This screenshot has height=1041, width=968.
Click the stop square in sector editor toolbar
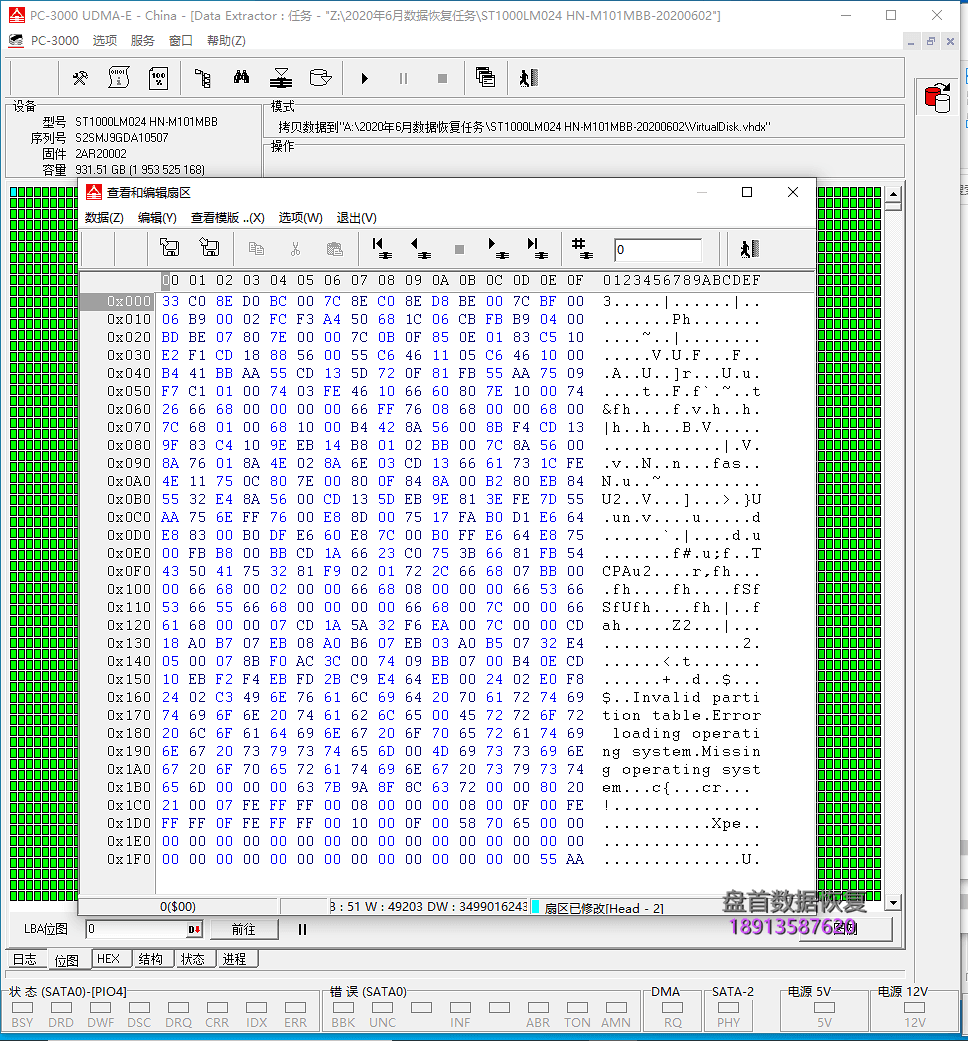[x=459, y=250]
